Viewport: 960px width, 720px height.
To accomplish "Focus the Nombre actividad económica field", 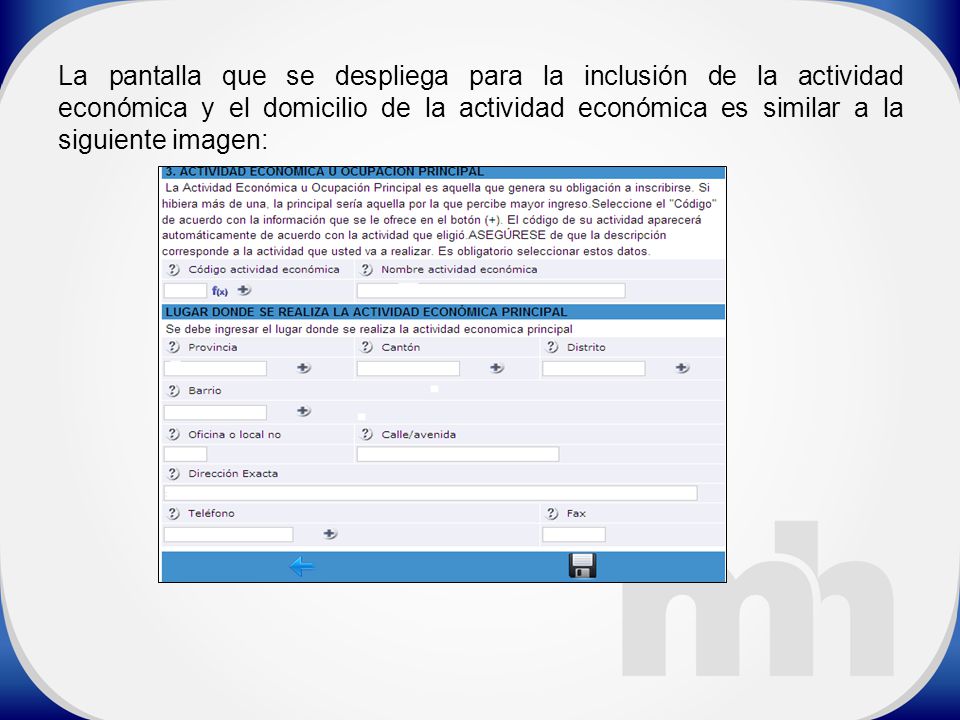I will 491,291.
